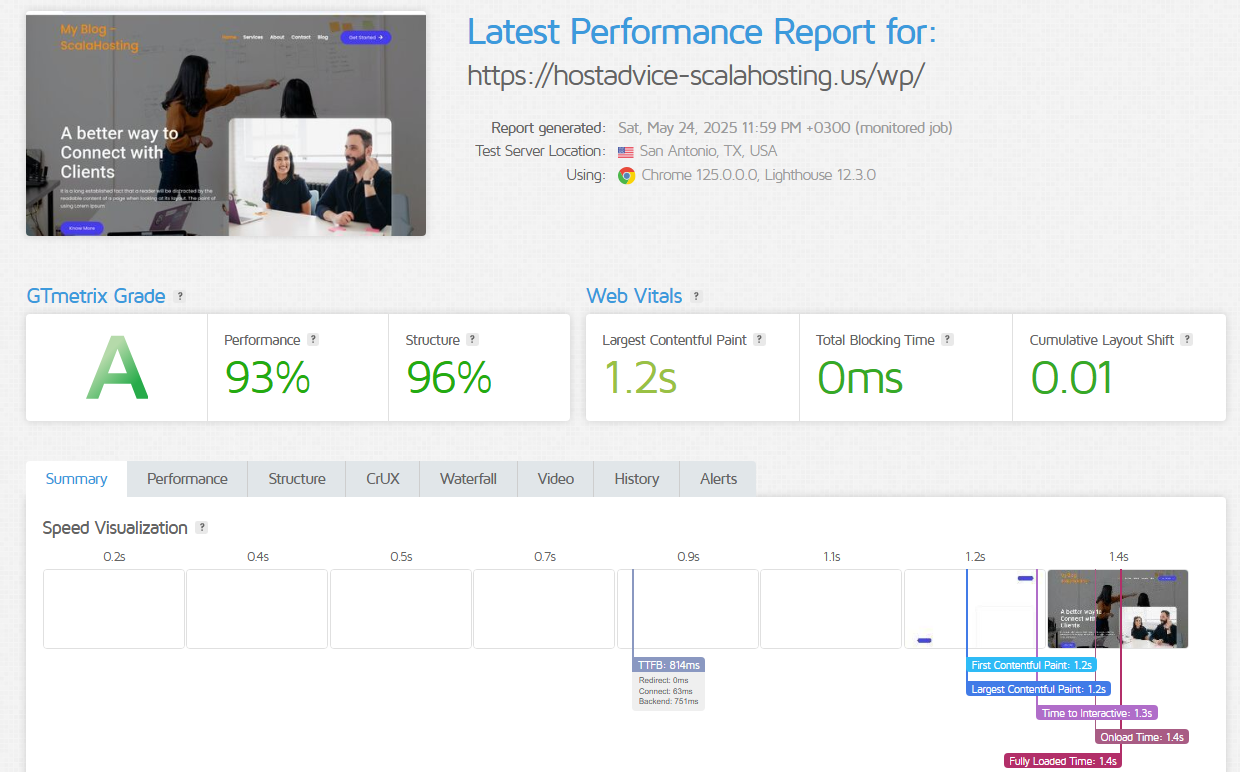Click the site screenshot thumbnail
The width and height of the screenshot is (1240, 772).
(226, 124)
